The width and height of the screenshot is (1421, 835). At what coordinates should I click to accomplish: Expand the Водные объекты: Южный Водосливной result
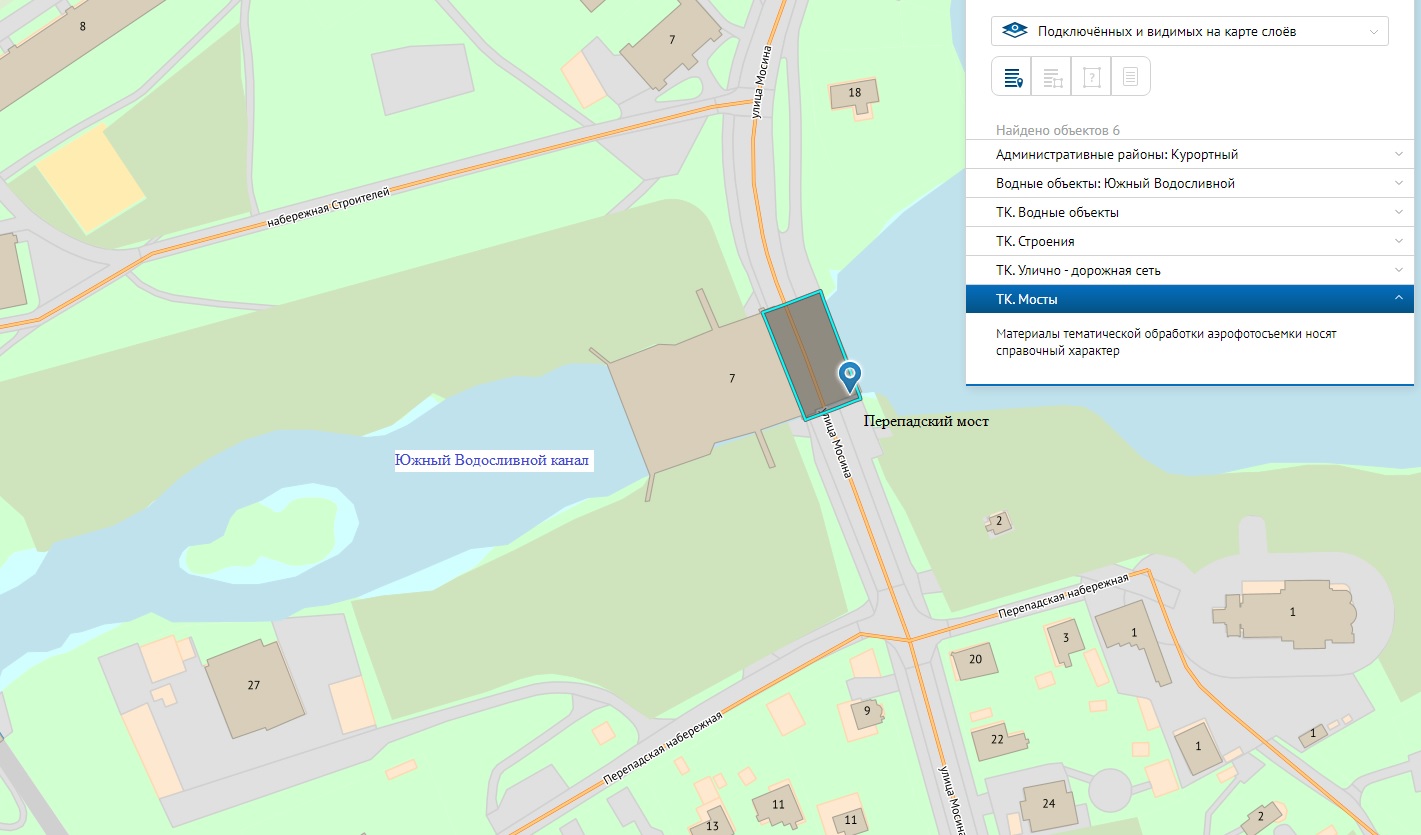1189,184
